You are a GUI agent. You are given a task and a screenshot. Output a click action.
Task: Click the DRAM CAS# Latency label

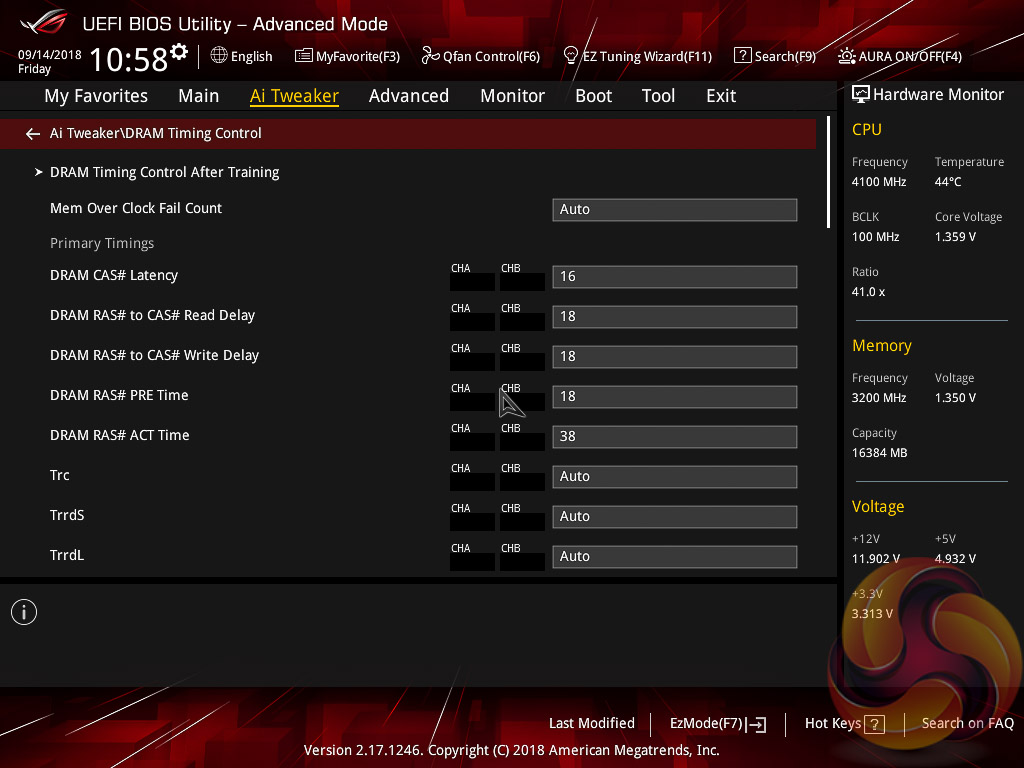coord(114,275)
